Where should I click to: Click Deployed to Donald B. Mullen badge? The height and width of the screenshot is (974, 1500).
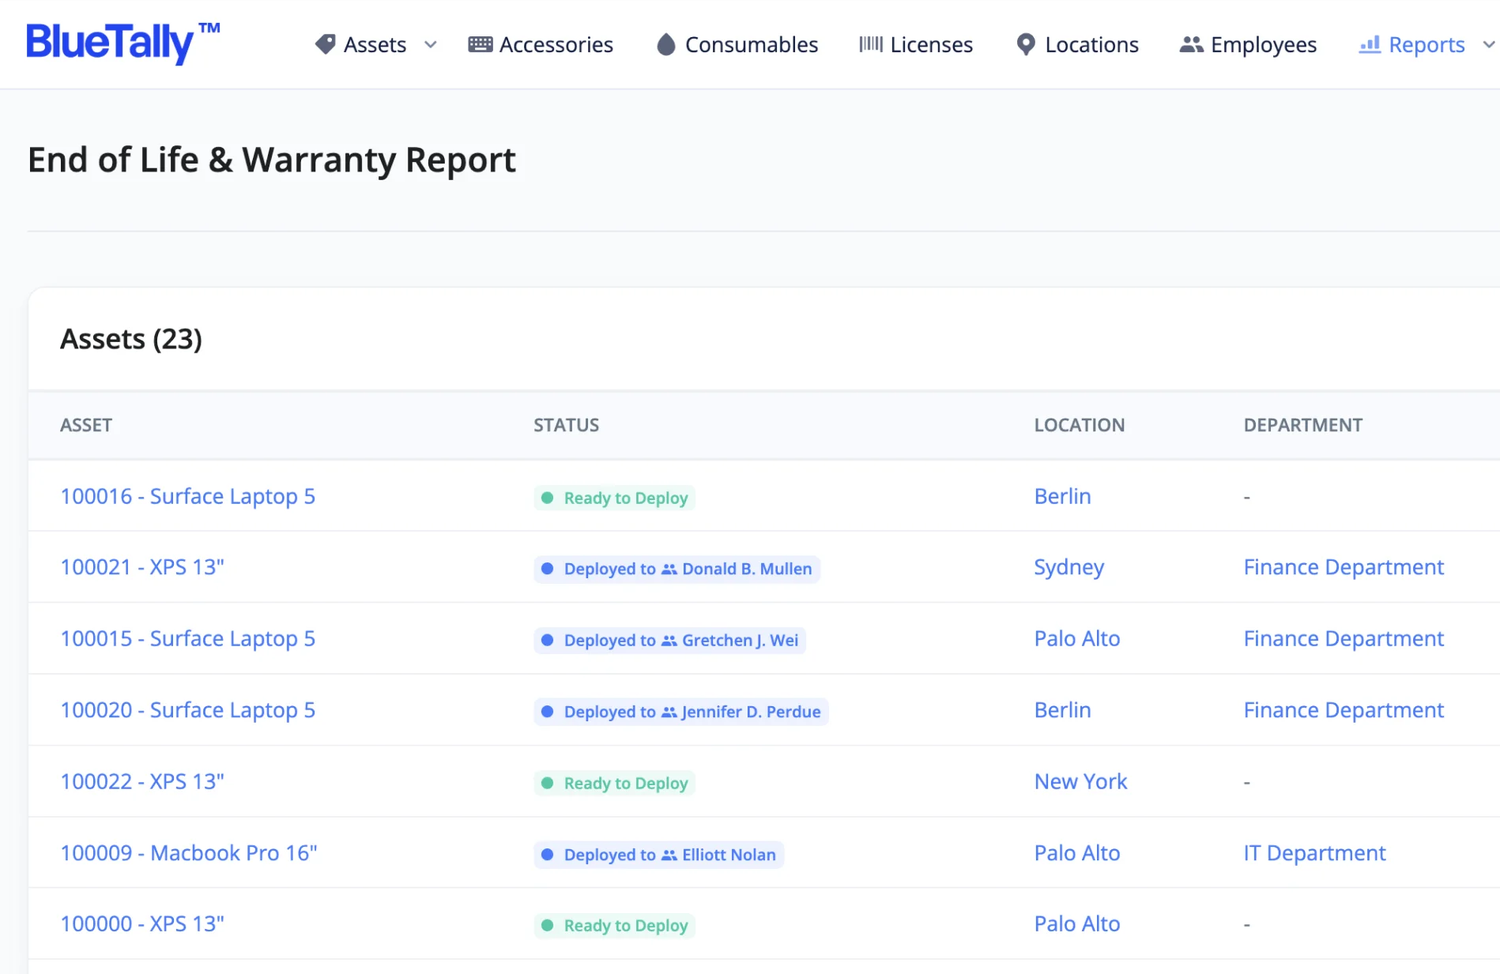point(677,569)
